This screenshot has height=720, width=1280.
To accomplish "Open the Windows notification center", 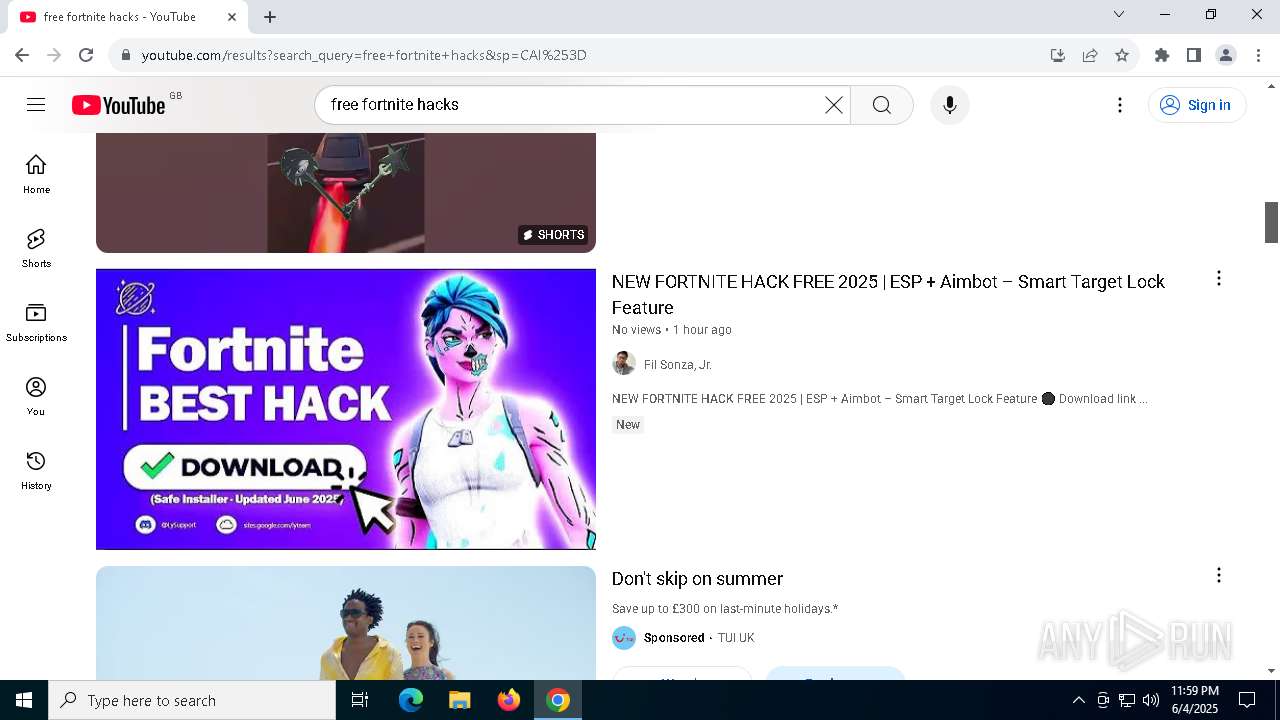I will [1247, 700].
